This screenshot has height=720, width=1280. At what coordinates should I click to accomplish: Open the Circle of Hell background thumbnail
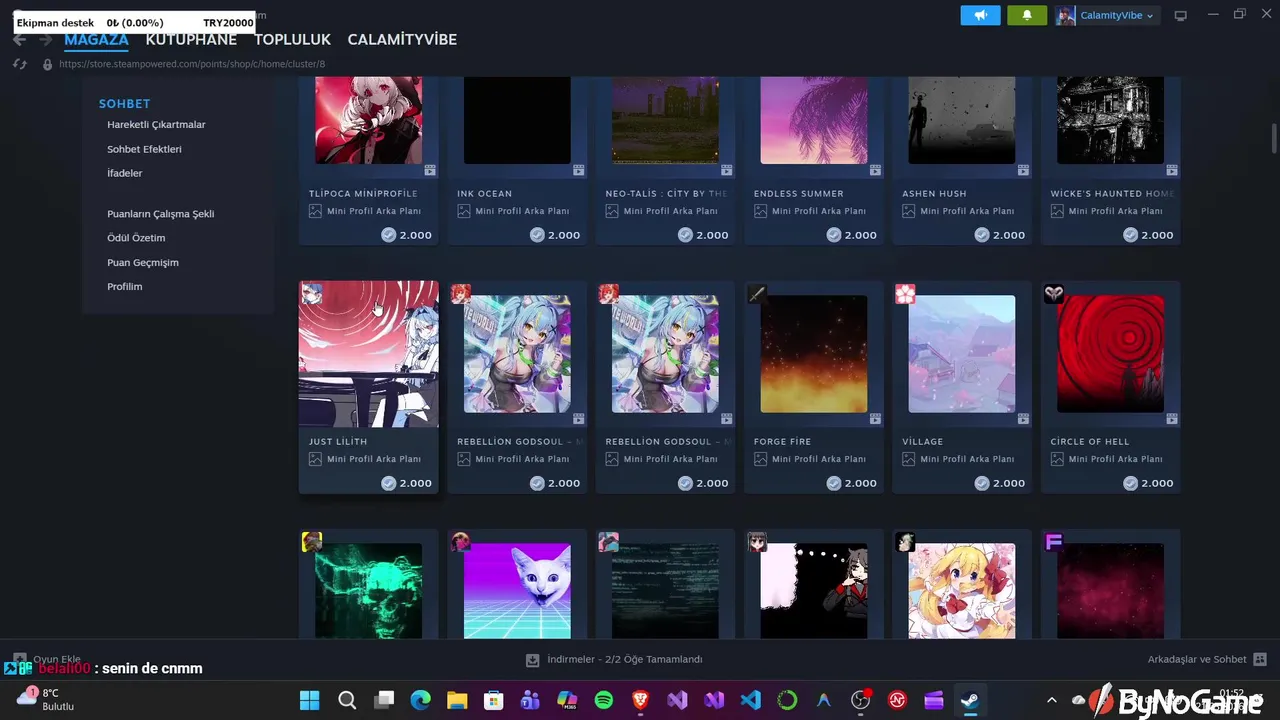point(1110,354)
